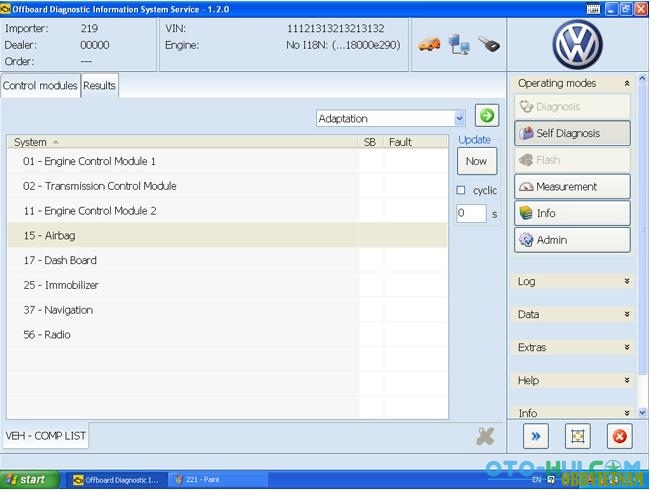Click the crossed tools icon at bottom
This screenshot has height=490, width=651.
coord(485,436)
